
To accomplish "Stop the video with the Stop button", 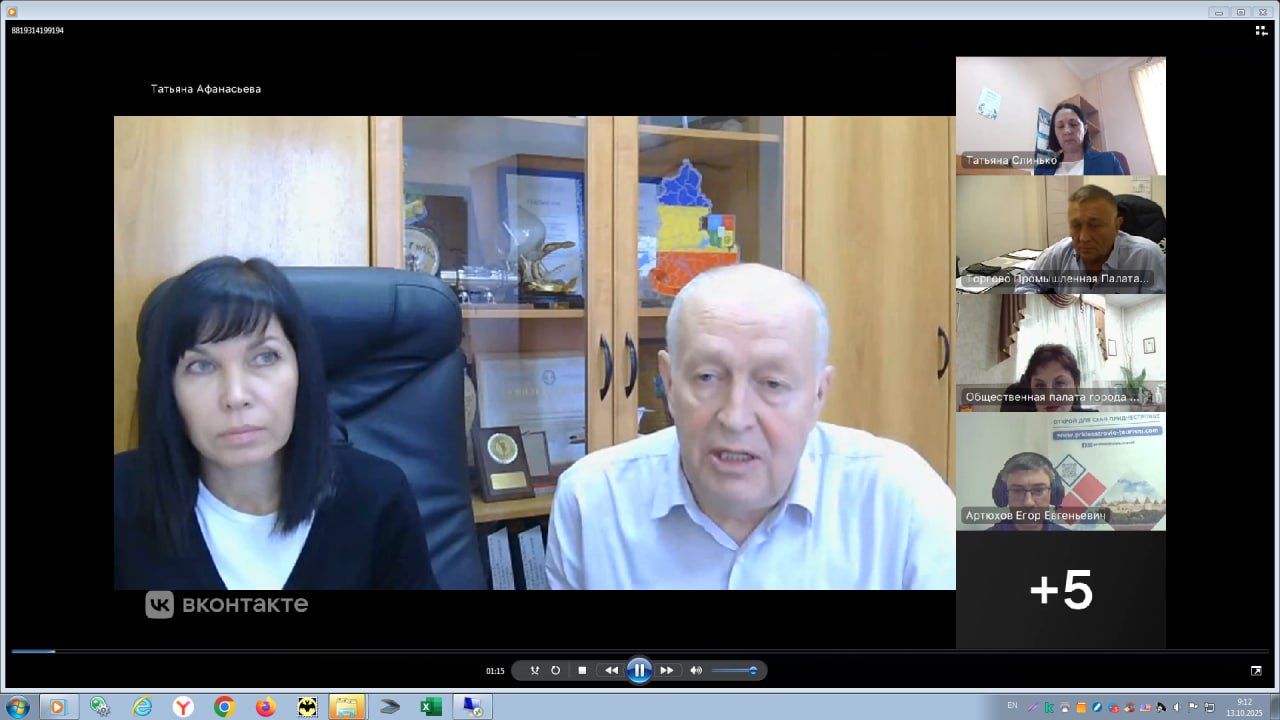I will (582, 670).
